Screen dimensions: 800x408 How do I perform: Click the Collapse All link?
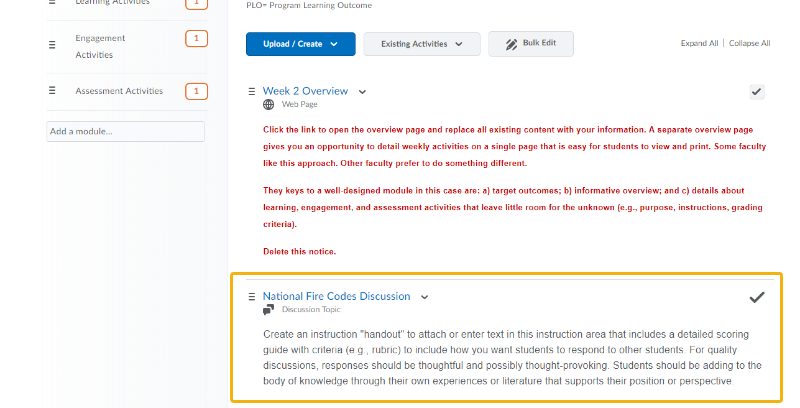(x=749, y=44)
